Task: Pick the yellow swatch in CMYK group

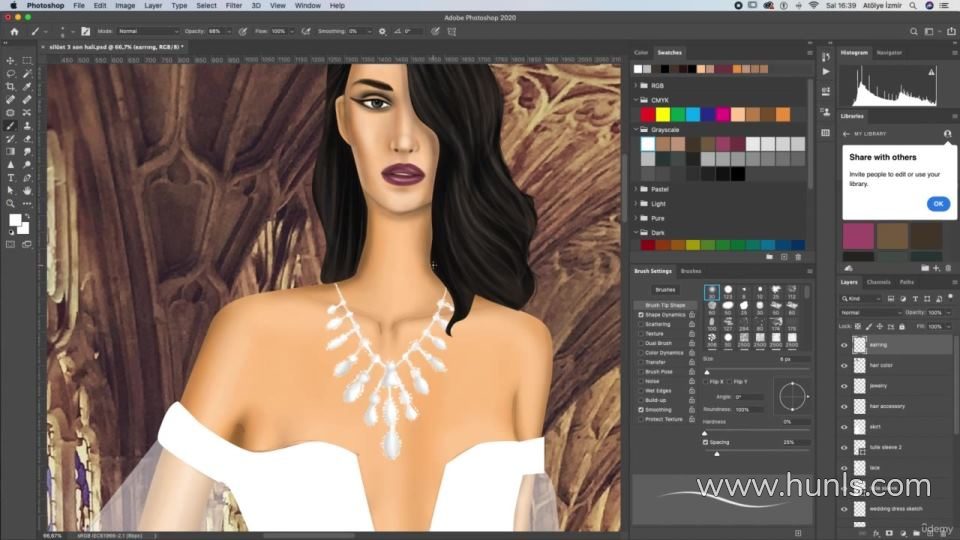Action: 662,114
